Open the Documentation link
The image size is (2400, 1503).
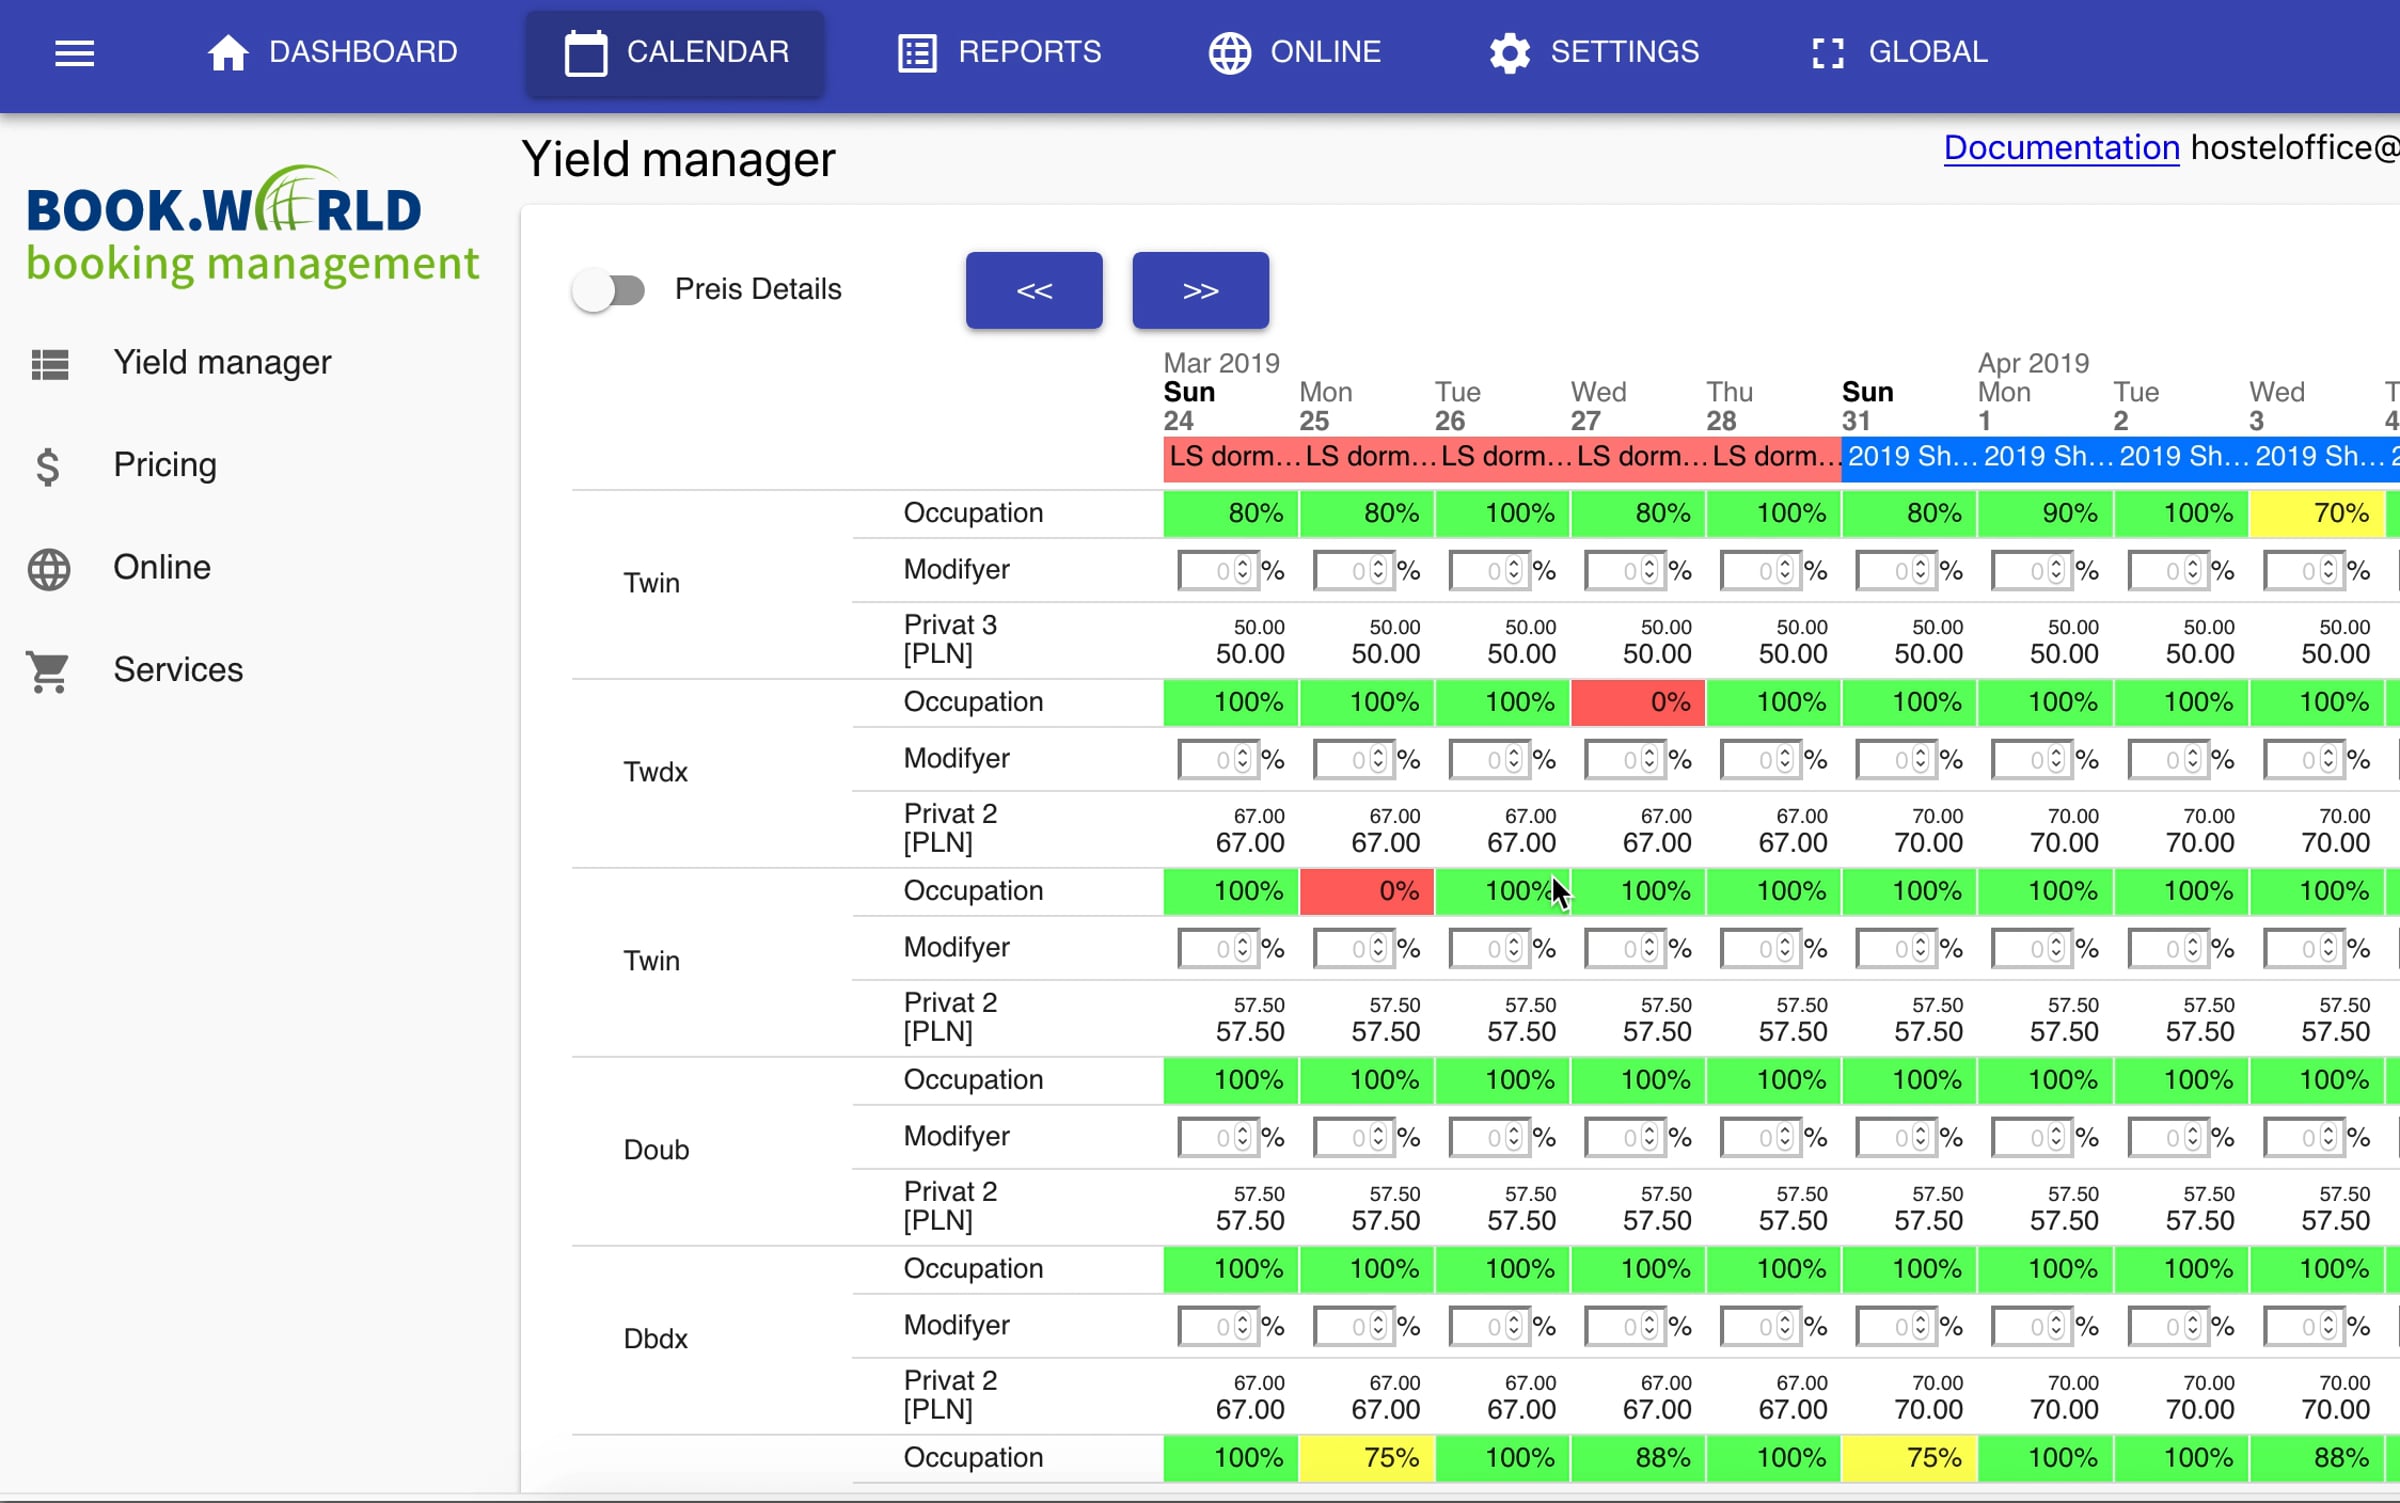(x=2061, y=148)
